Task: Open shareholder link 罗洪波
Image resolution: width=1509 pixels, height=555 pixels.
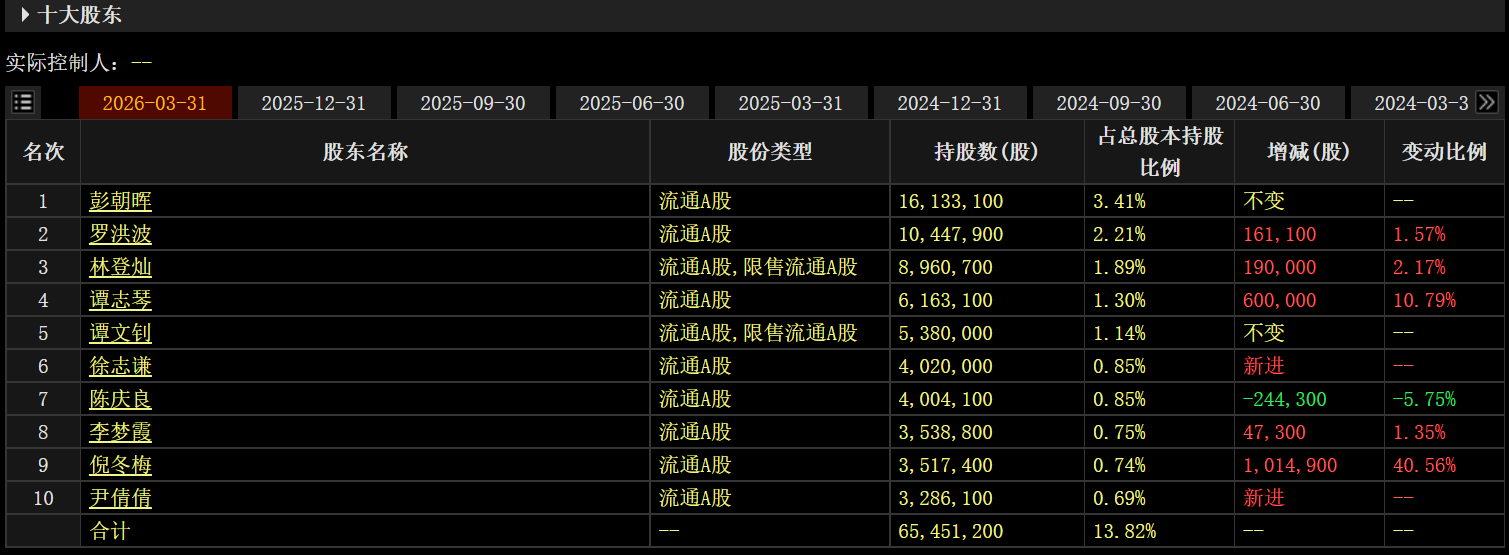Action: (x=121, y=235)
